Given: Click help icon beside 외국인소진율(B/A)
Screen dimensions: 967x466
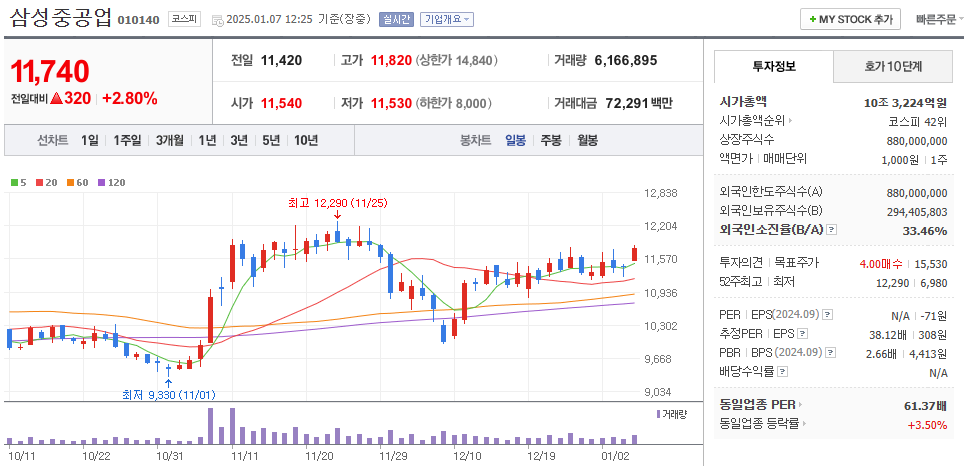Looking at the screenshot, I should click(x=831, y=230).
